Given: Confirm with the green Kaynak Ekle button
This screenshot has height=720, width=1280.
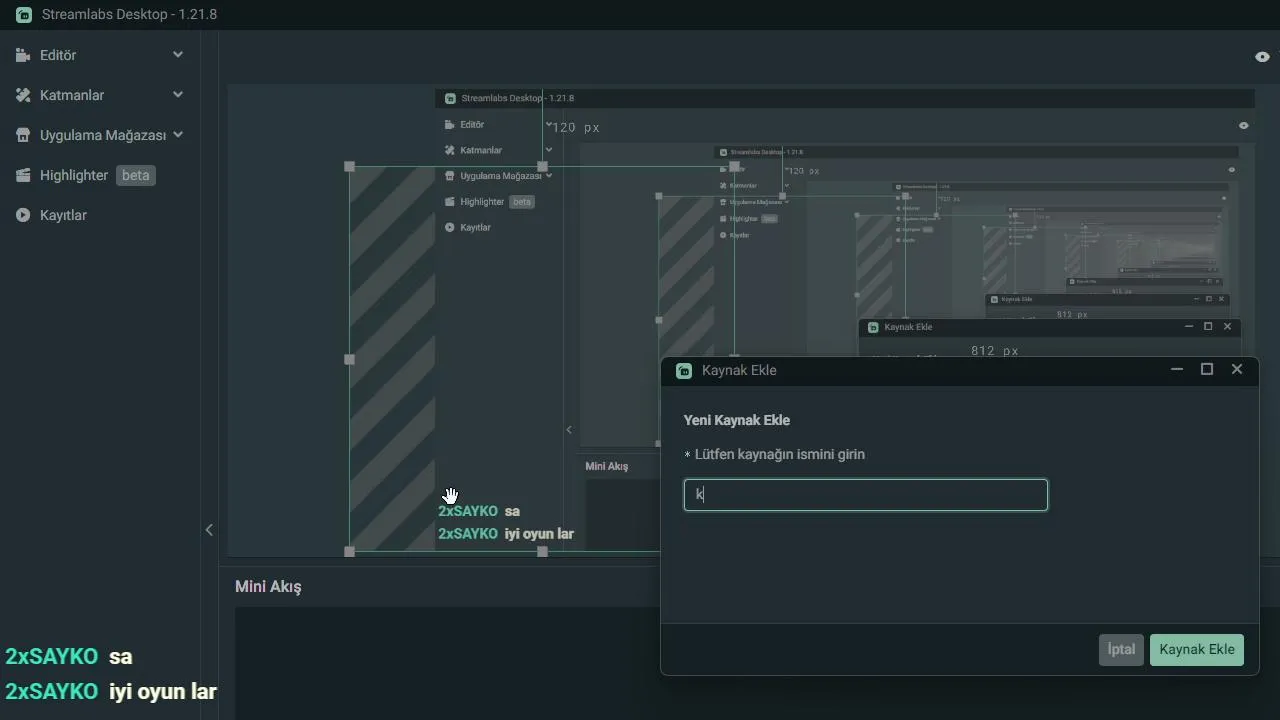Looking at the screenshot, I should (x=1197, y=650).
